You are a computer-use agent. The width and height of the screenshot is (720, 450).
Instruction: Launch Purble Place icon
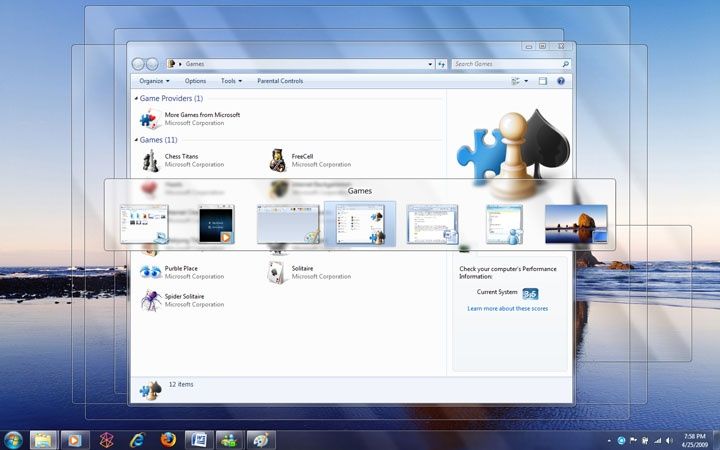pyautogui.click(x=150, y=272)
